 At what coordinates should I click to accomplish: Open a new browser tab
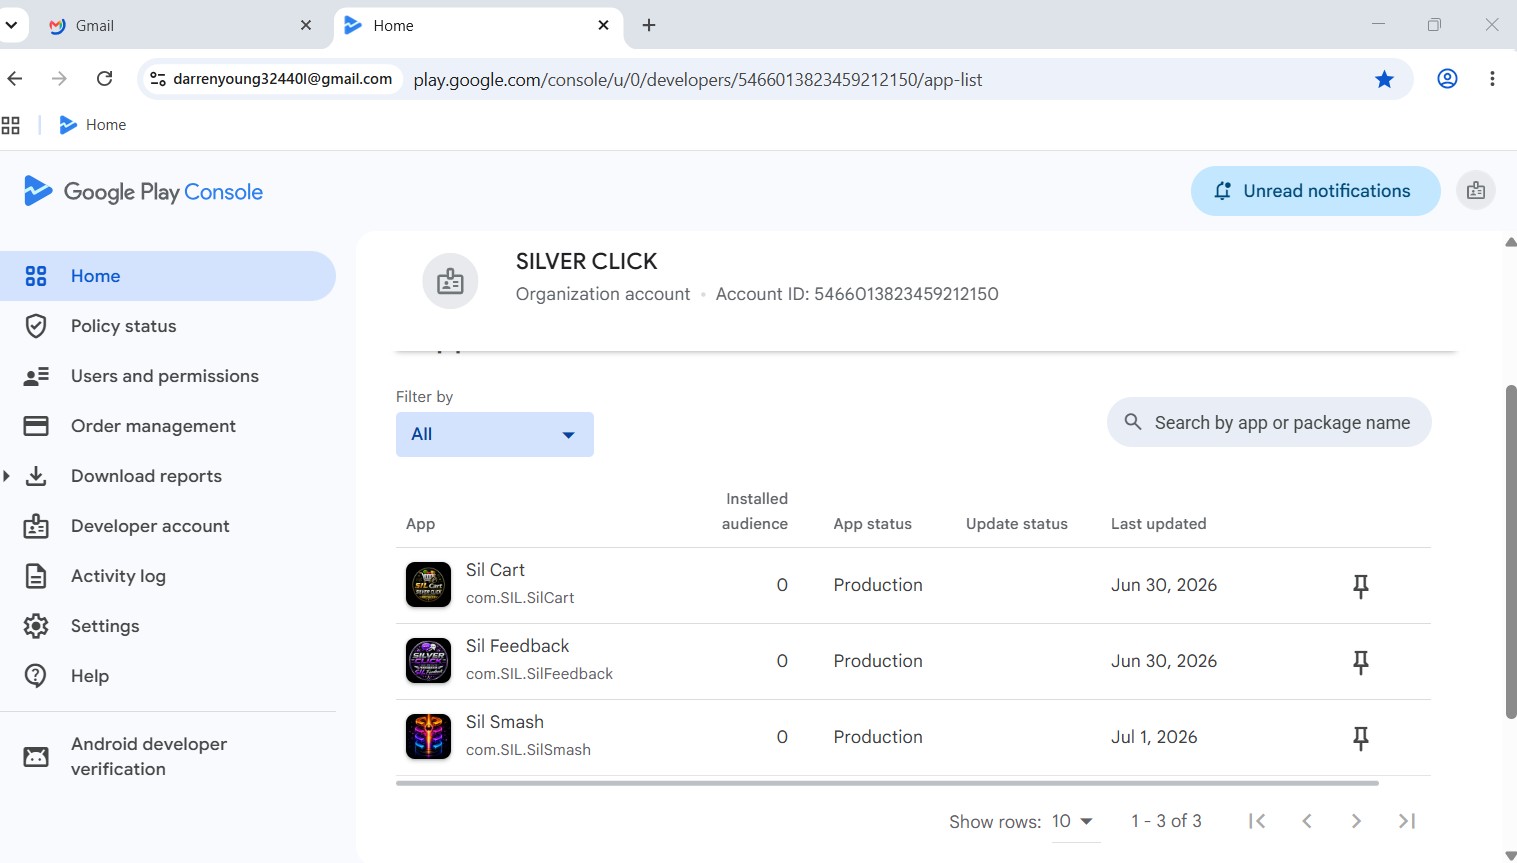click(649, 25)
